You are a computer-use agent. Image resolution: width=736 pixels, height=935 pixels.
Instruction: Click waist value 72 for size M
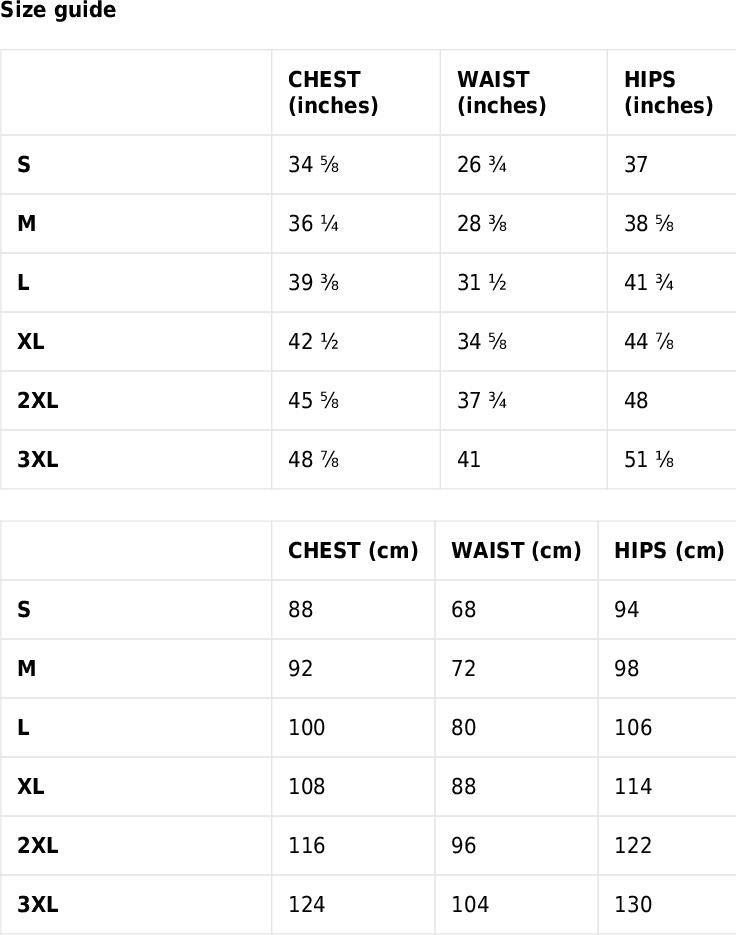[463, 668]
